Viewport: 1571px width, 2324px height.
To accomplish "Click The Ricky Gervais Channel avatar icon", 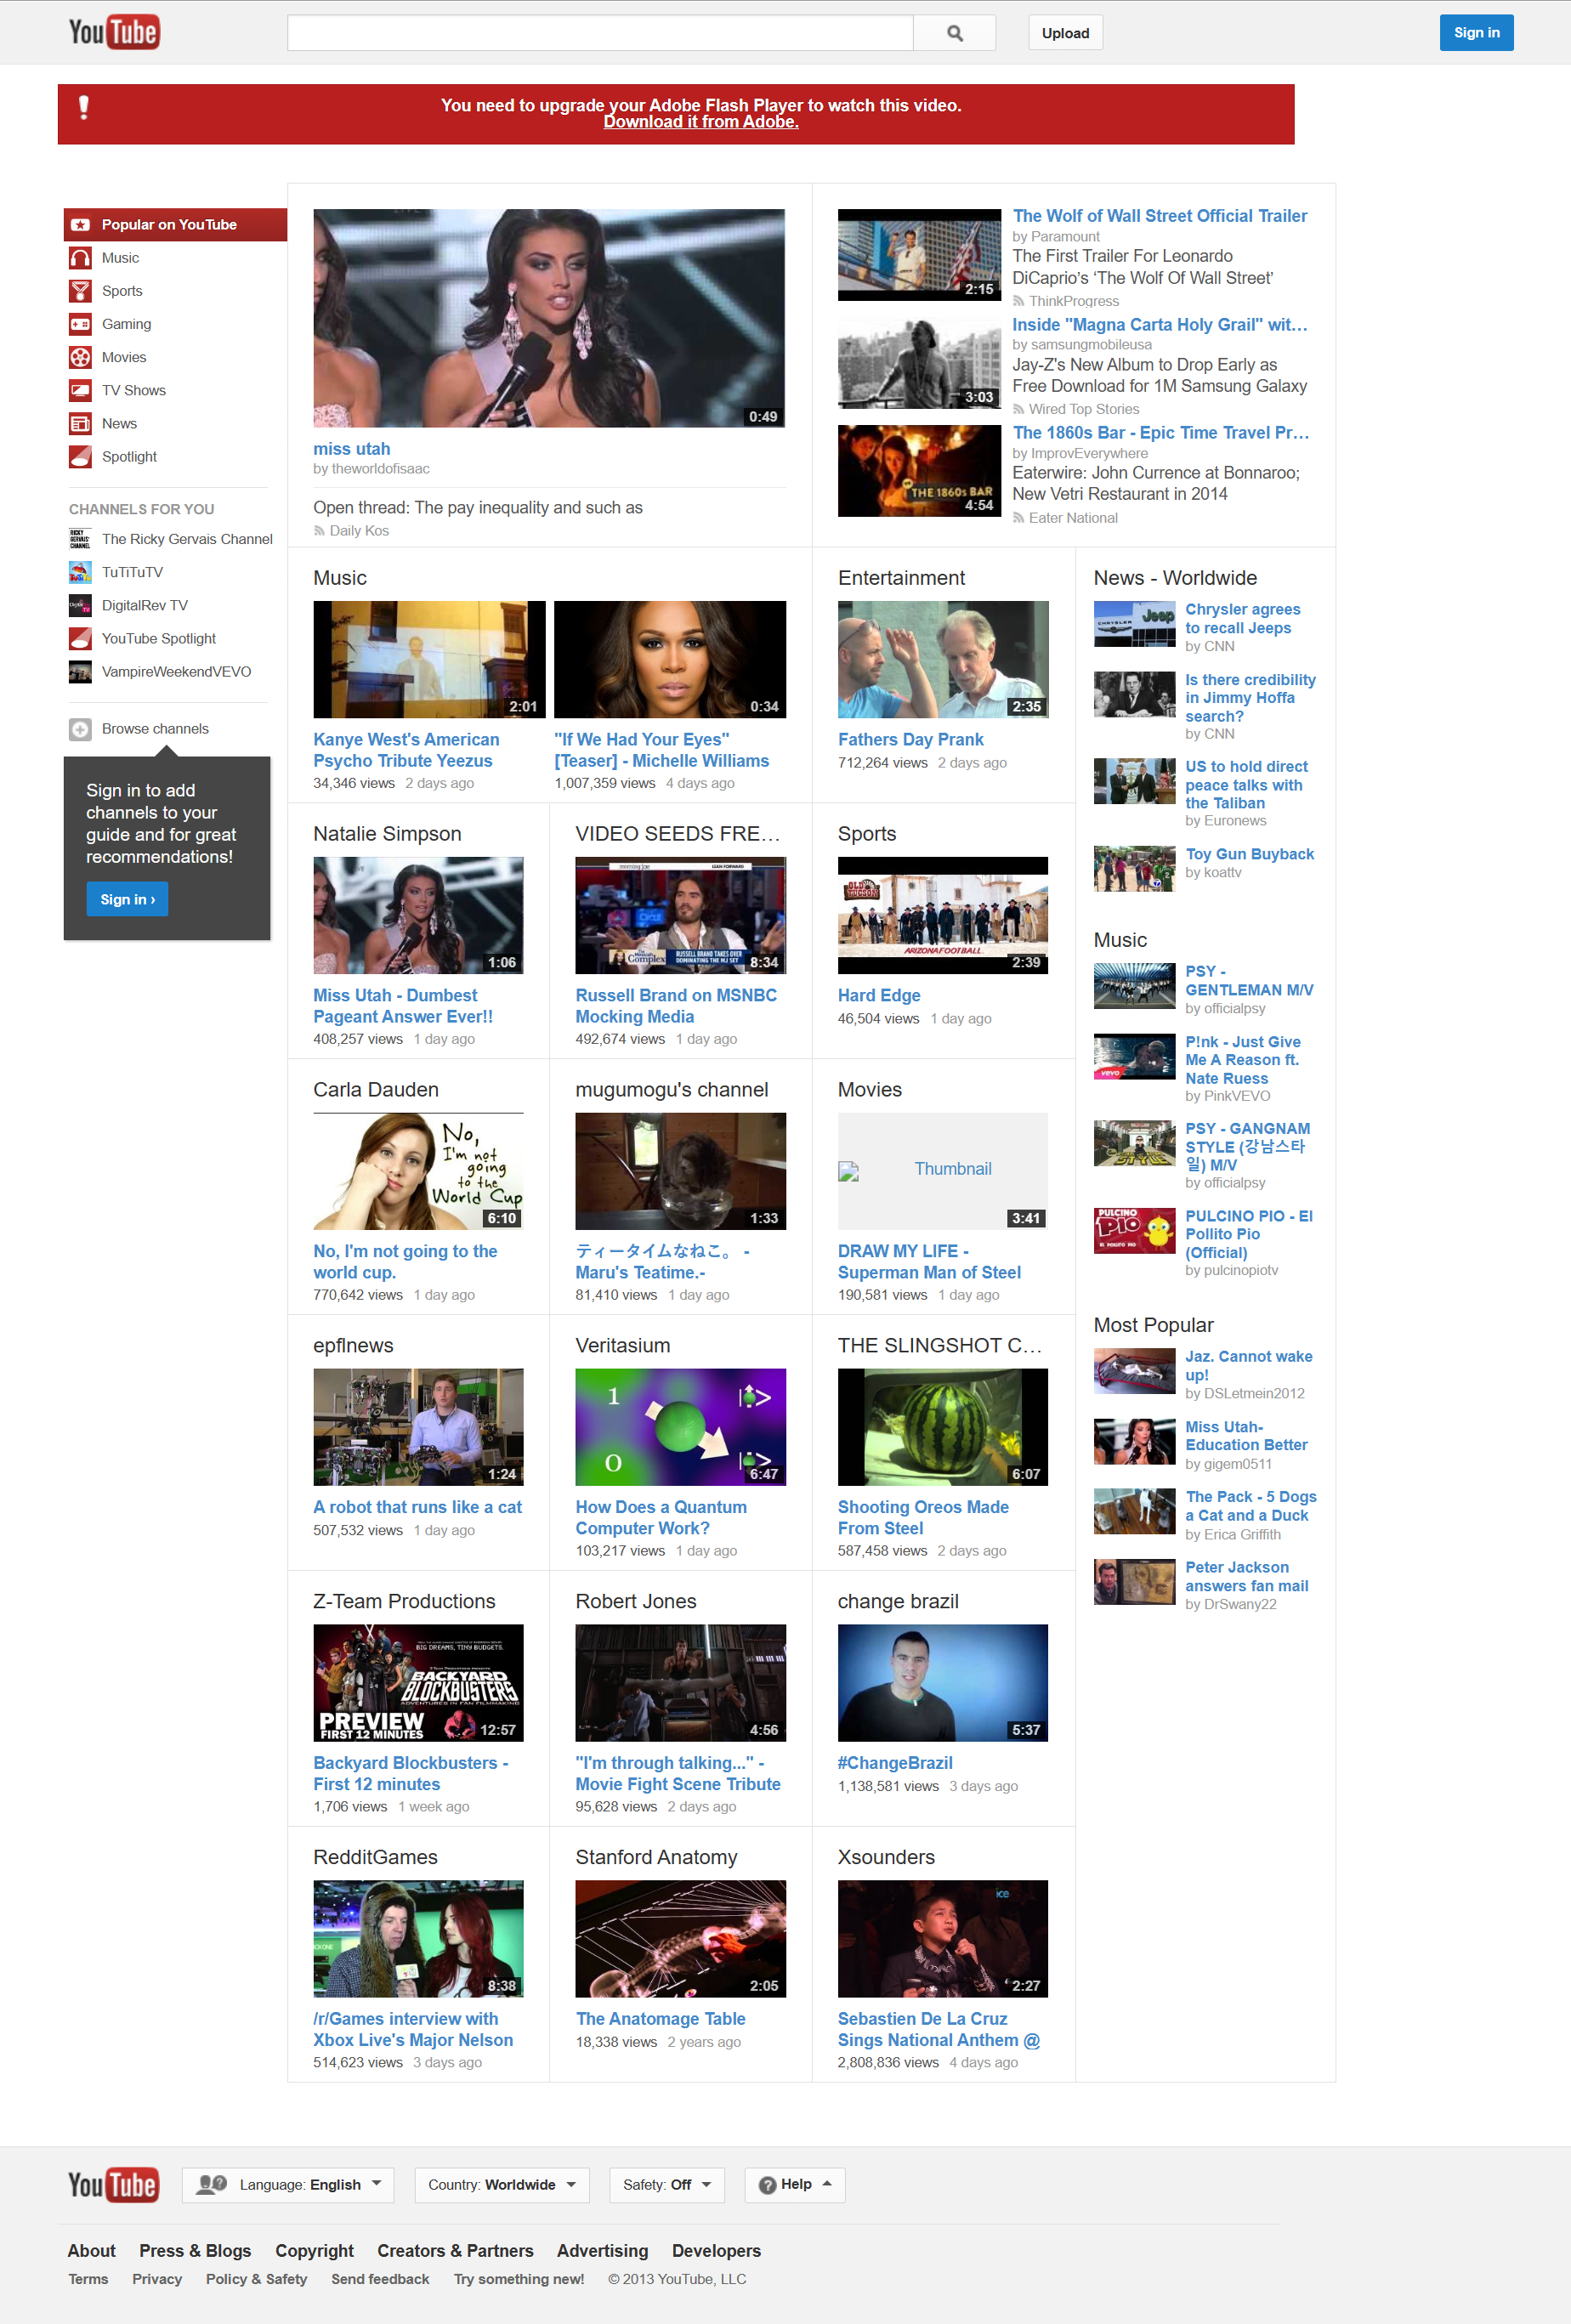I will click(x=80, y=539).
